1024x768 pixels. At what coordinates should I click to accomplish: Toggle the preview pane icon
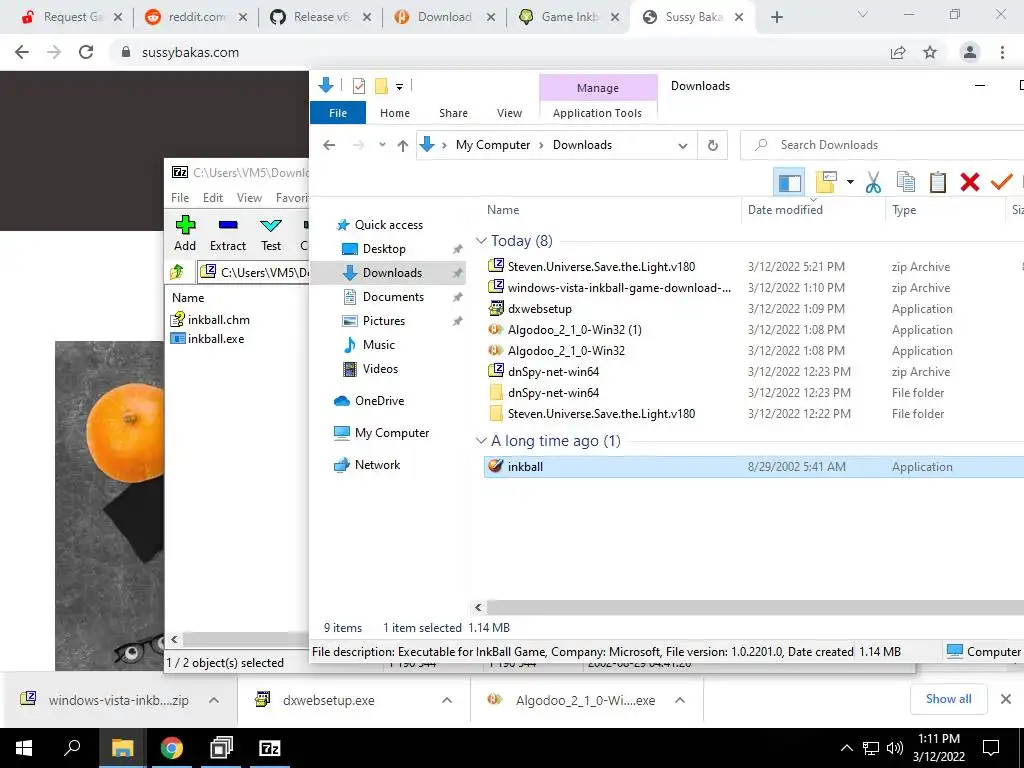coord(789,182)
